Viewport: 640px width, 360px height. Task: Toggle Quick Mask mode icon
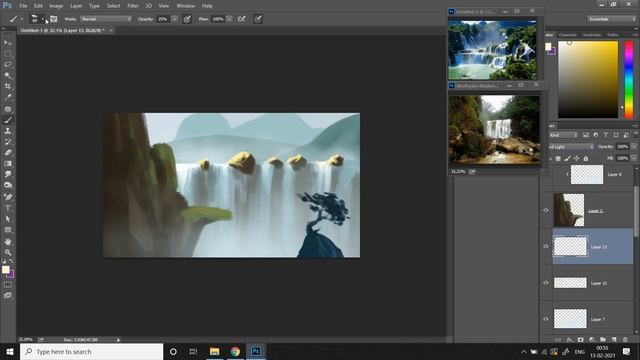coord(8,284)
